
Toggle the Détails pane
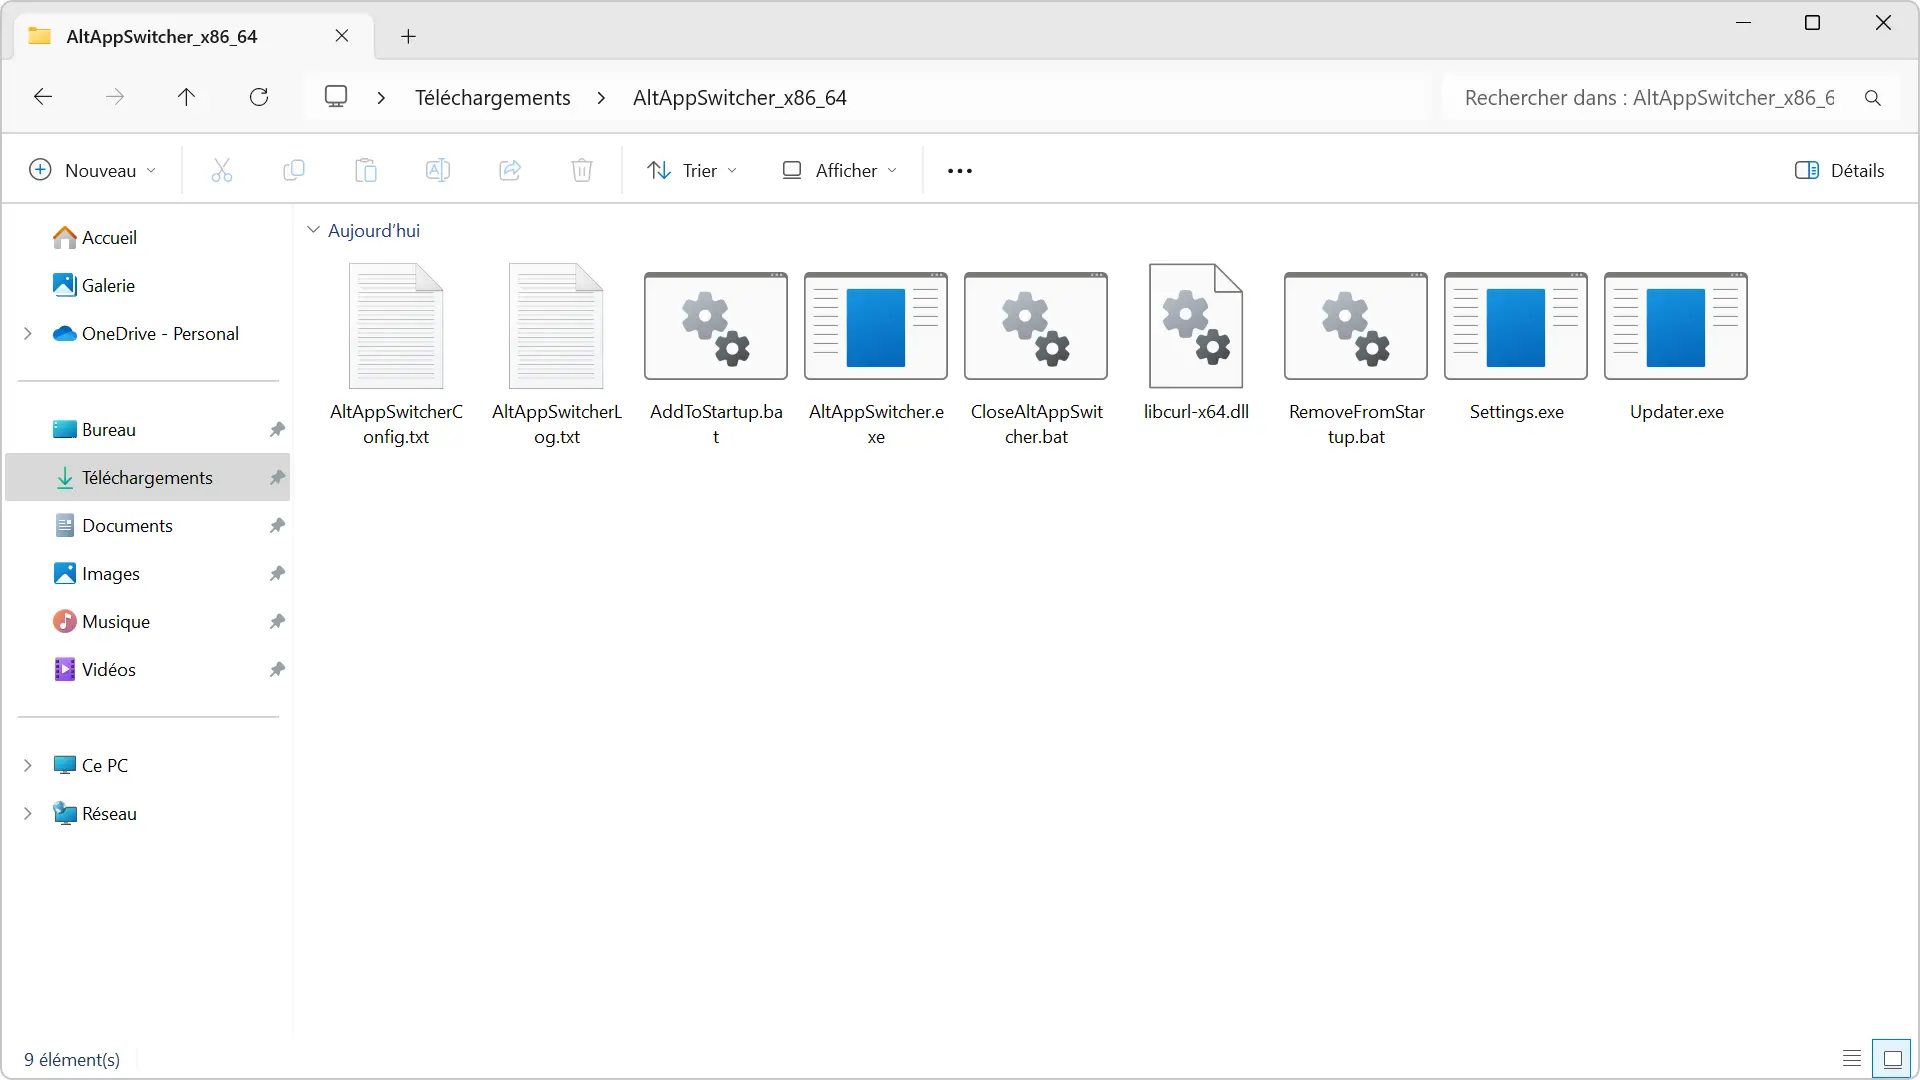[x=1840, y=170]
